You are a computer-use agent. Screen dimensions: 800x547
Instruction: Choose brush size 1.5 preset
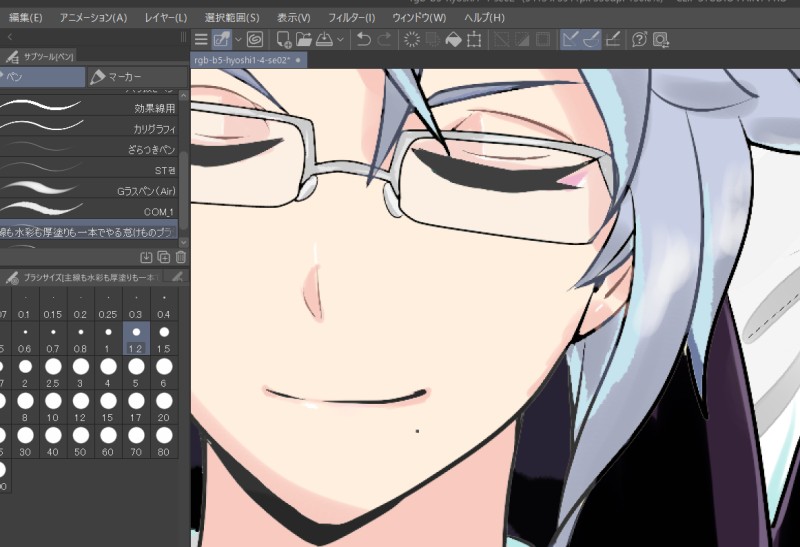tap(164, 339)
